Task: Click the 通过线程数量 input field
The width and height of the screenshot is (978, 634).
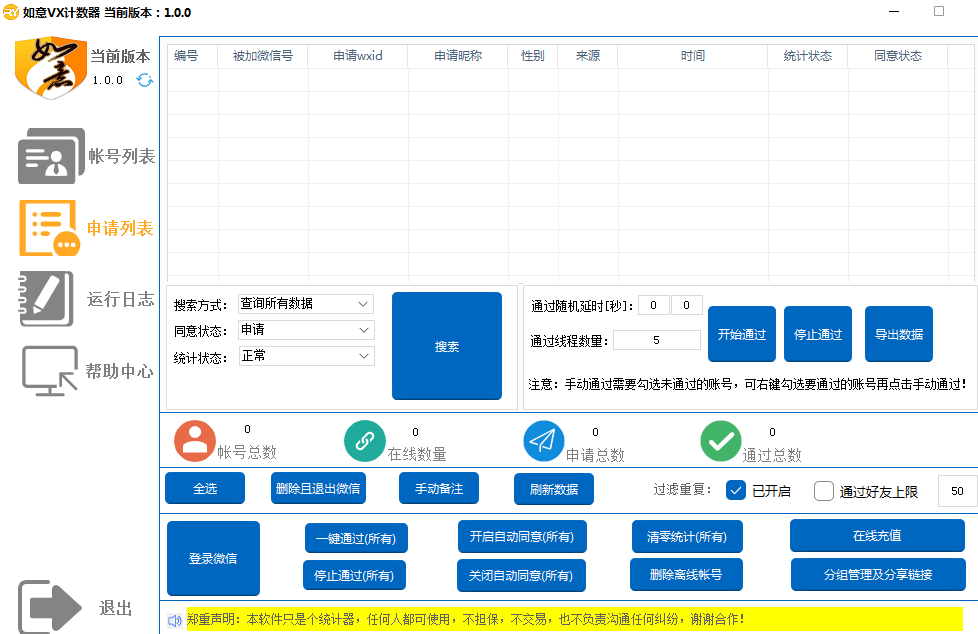Action: [656, 340]
